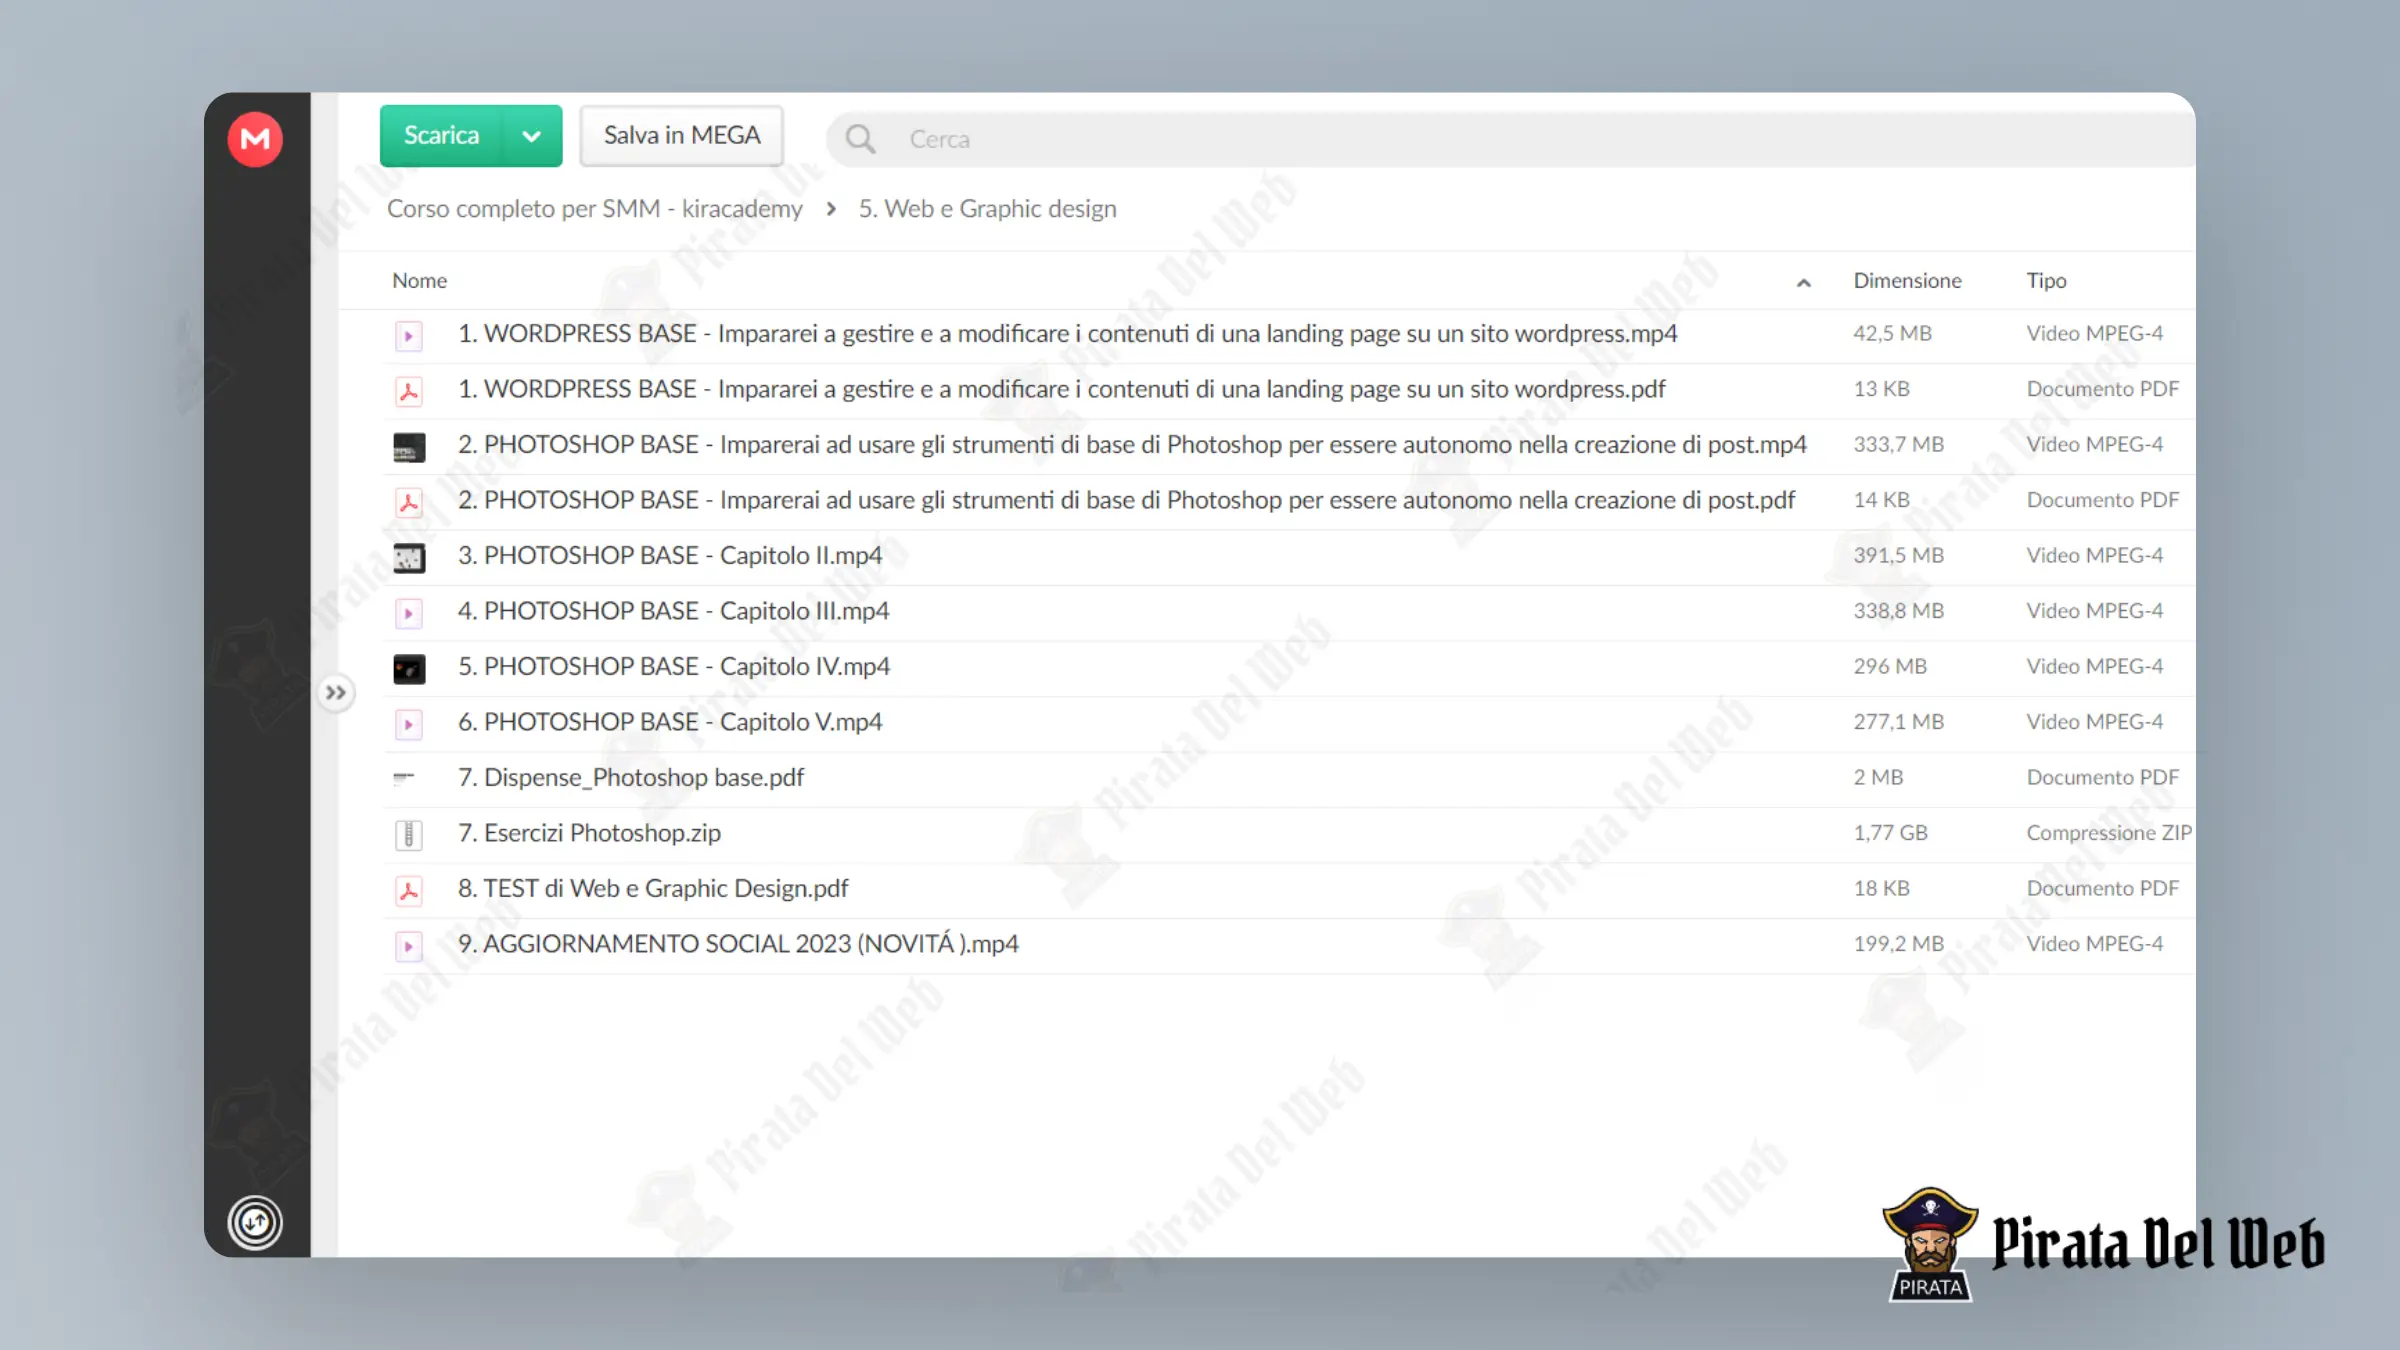2400x1350 pixels.
Task: Select 5. PHOTOSHOP BASE - Capitolo IV.mp4
Action: (674, 666)
